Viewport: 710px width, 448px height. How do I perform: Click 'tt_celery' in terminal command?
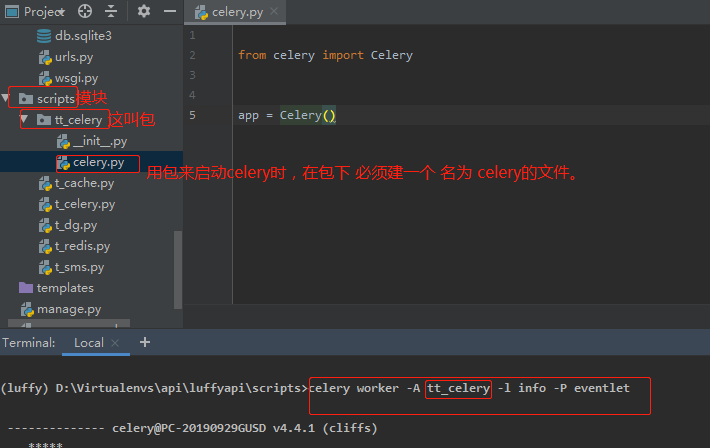tap(459, 388)
